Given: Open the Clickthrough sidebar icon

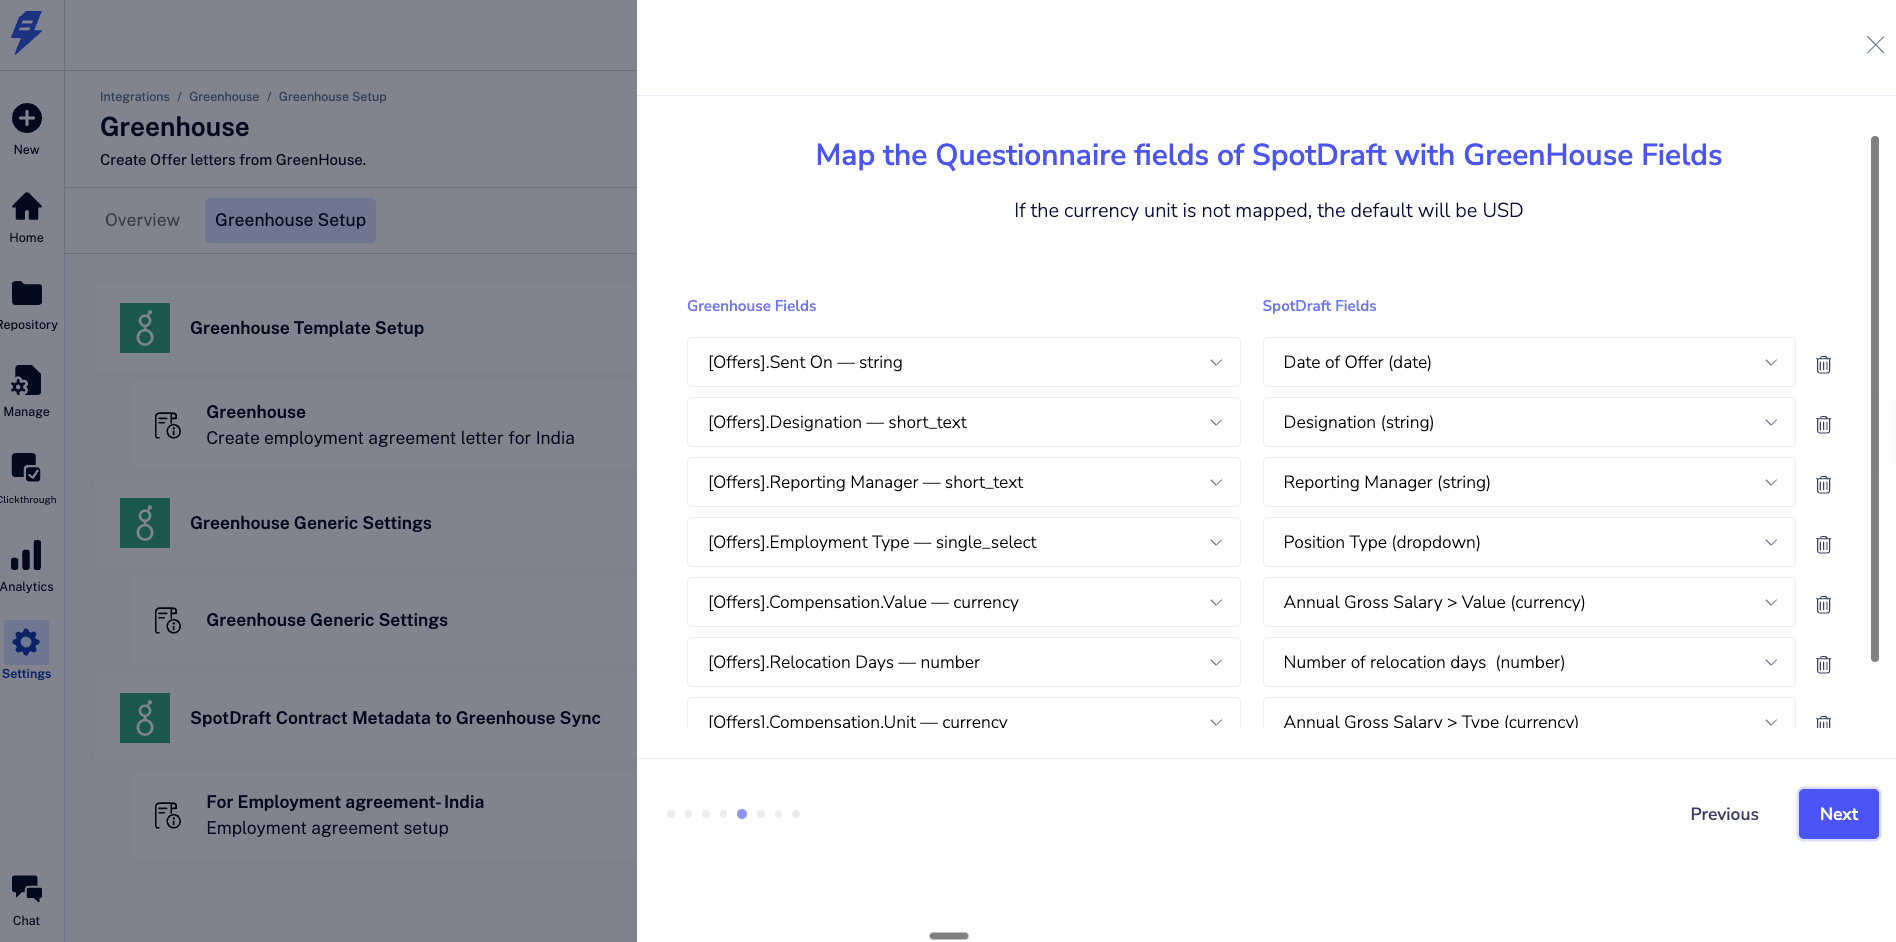Looking at the screenshot, I should tap(27, 467).
